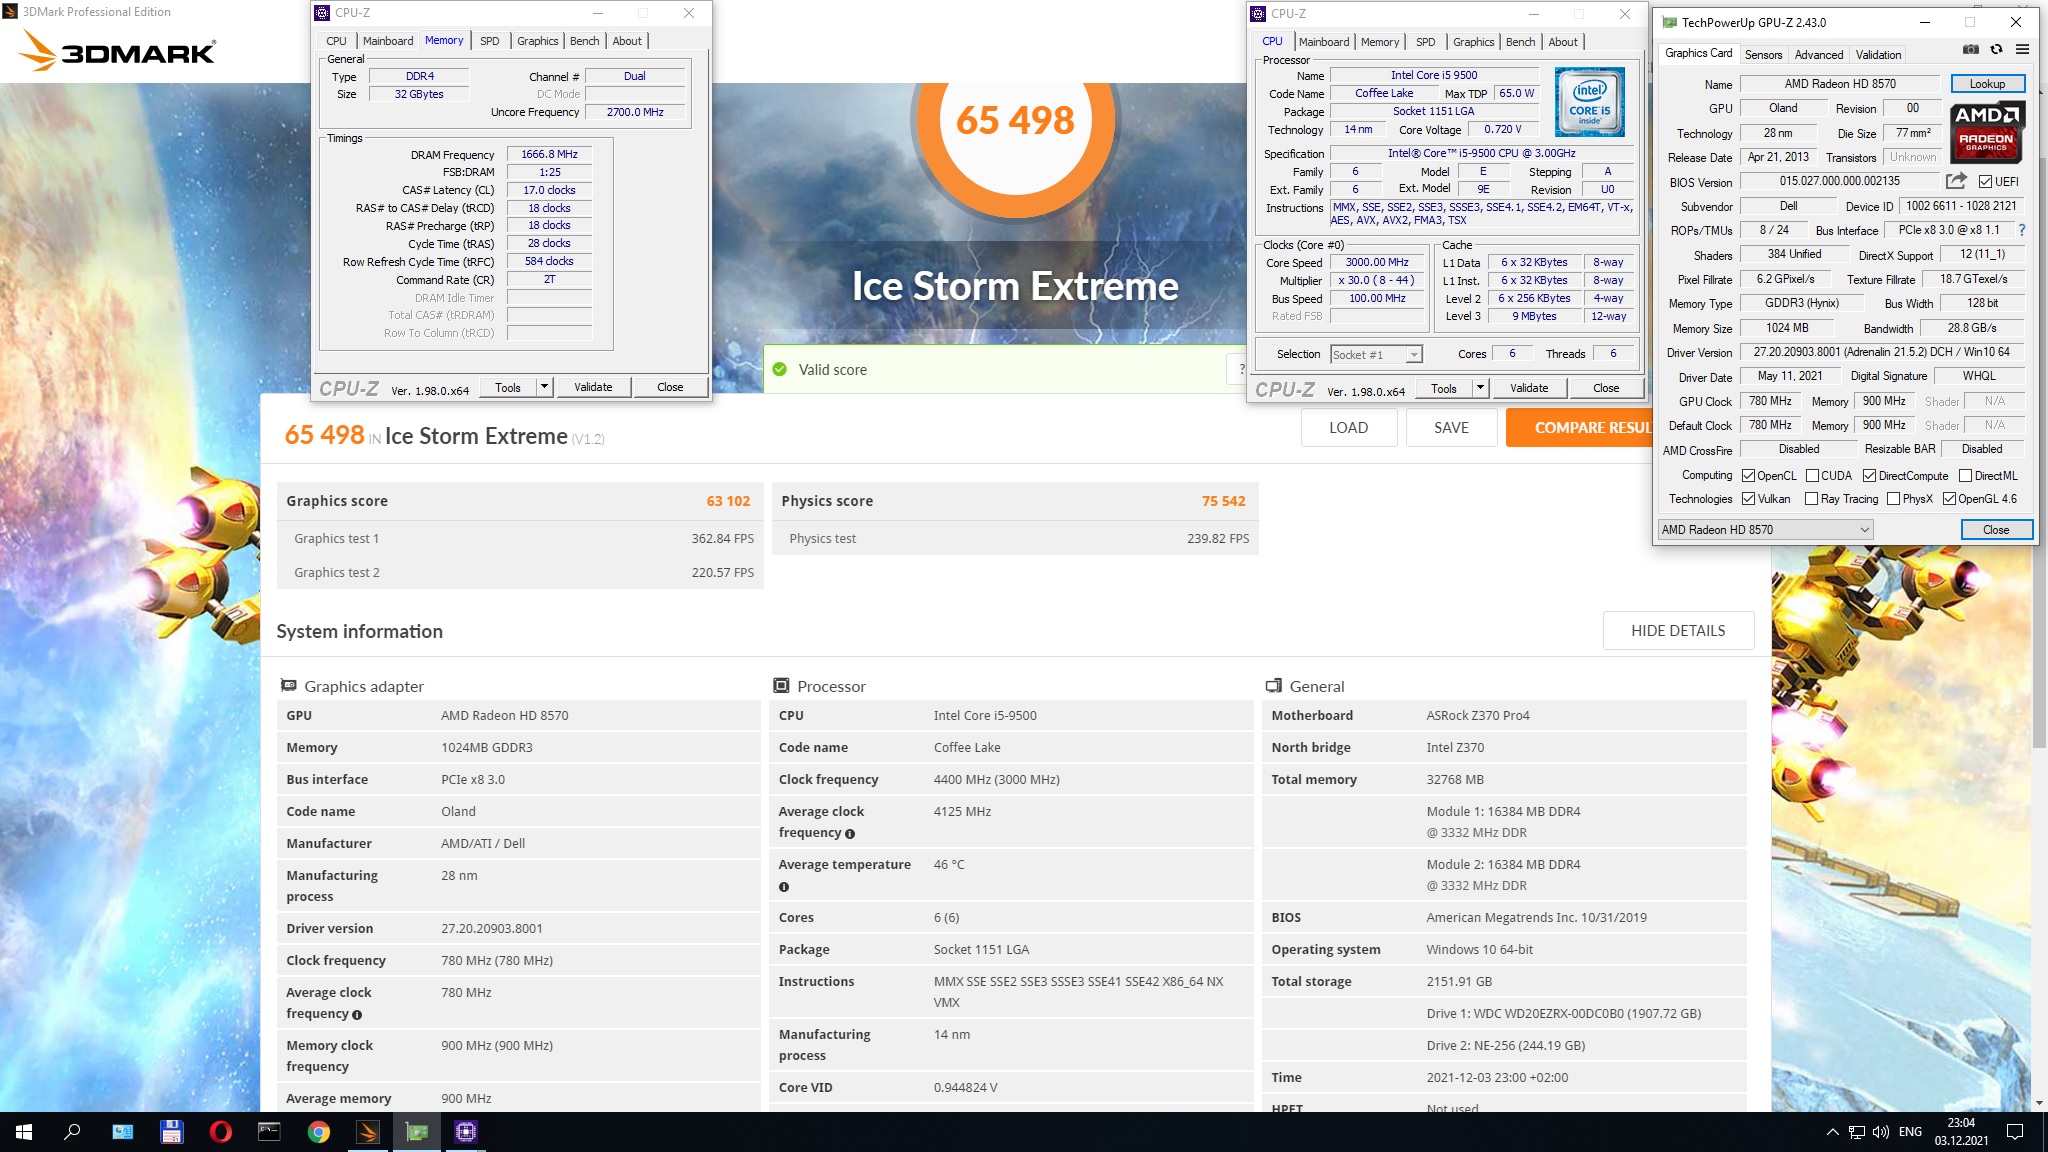
Task: Click the volume icon in system tray
Action: coord(1881,1132)
